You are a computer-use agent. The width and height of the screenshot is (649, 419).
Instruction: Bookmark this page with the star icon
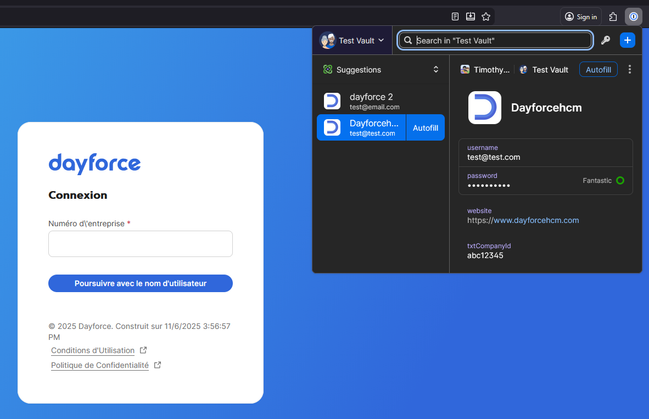tap(486, 17)
